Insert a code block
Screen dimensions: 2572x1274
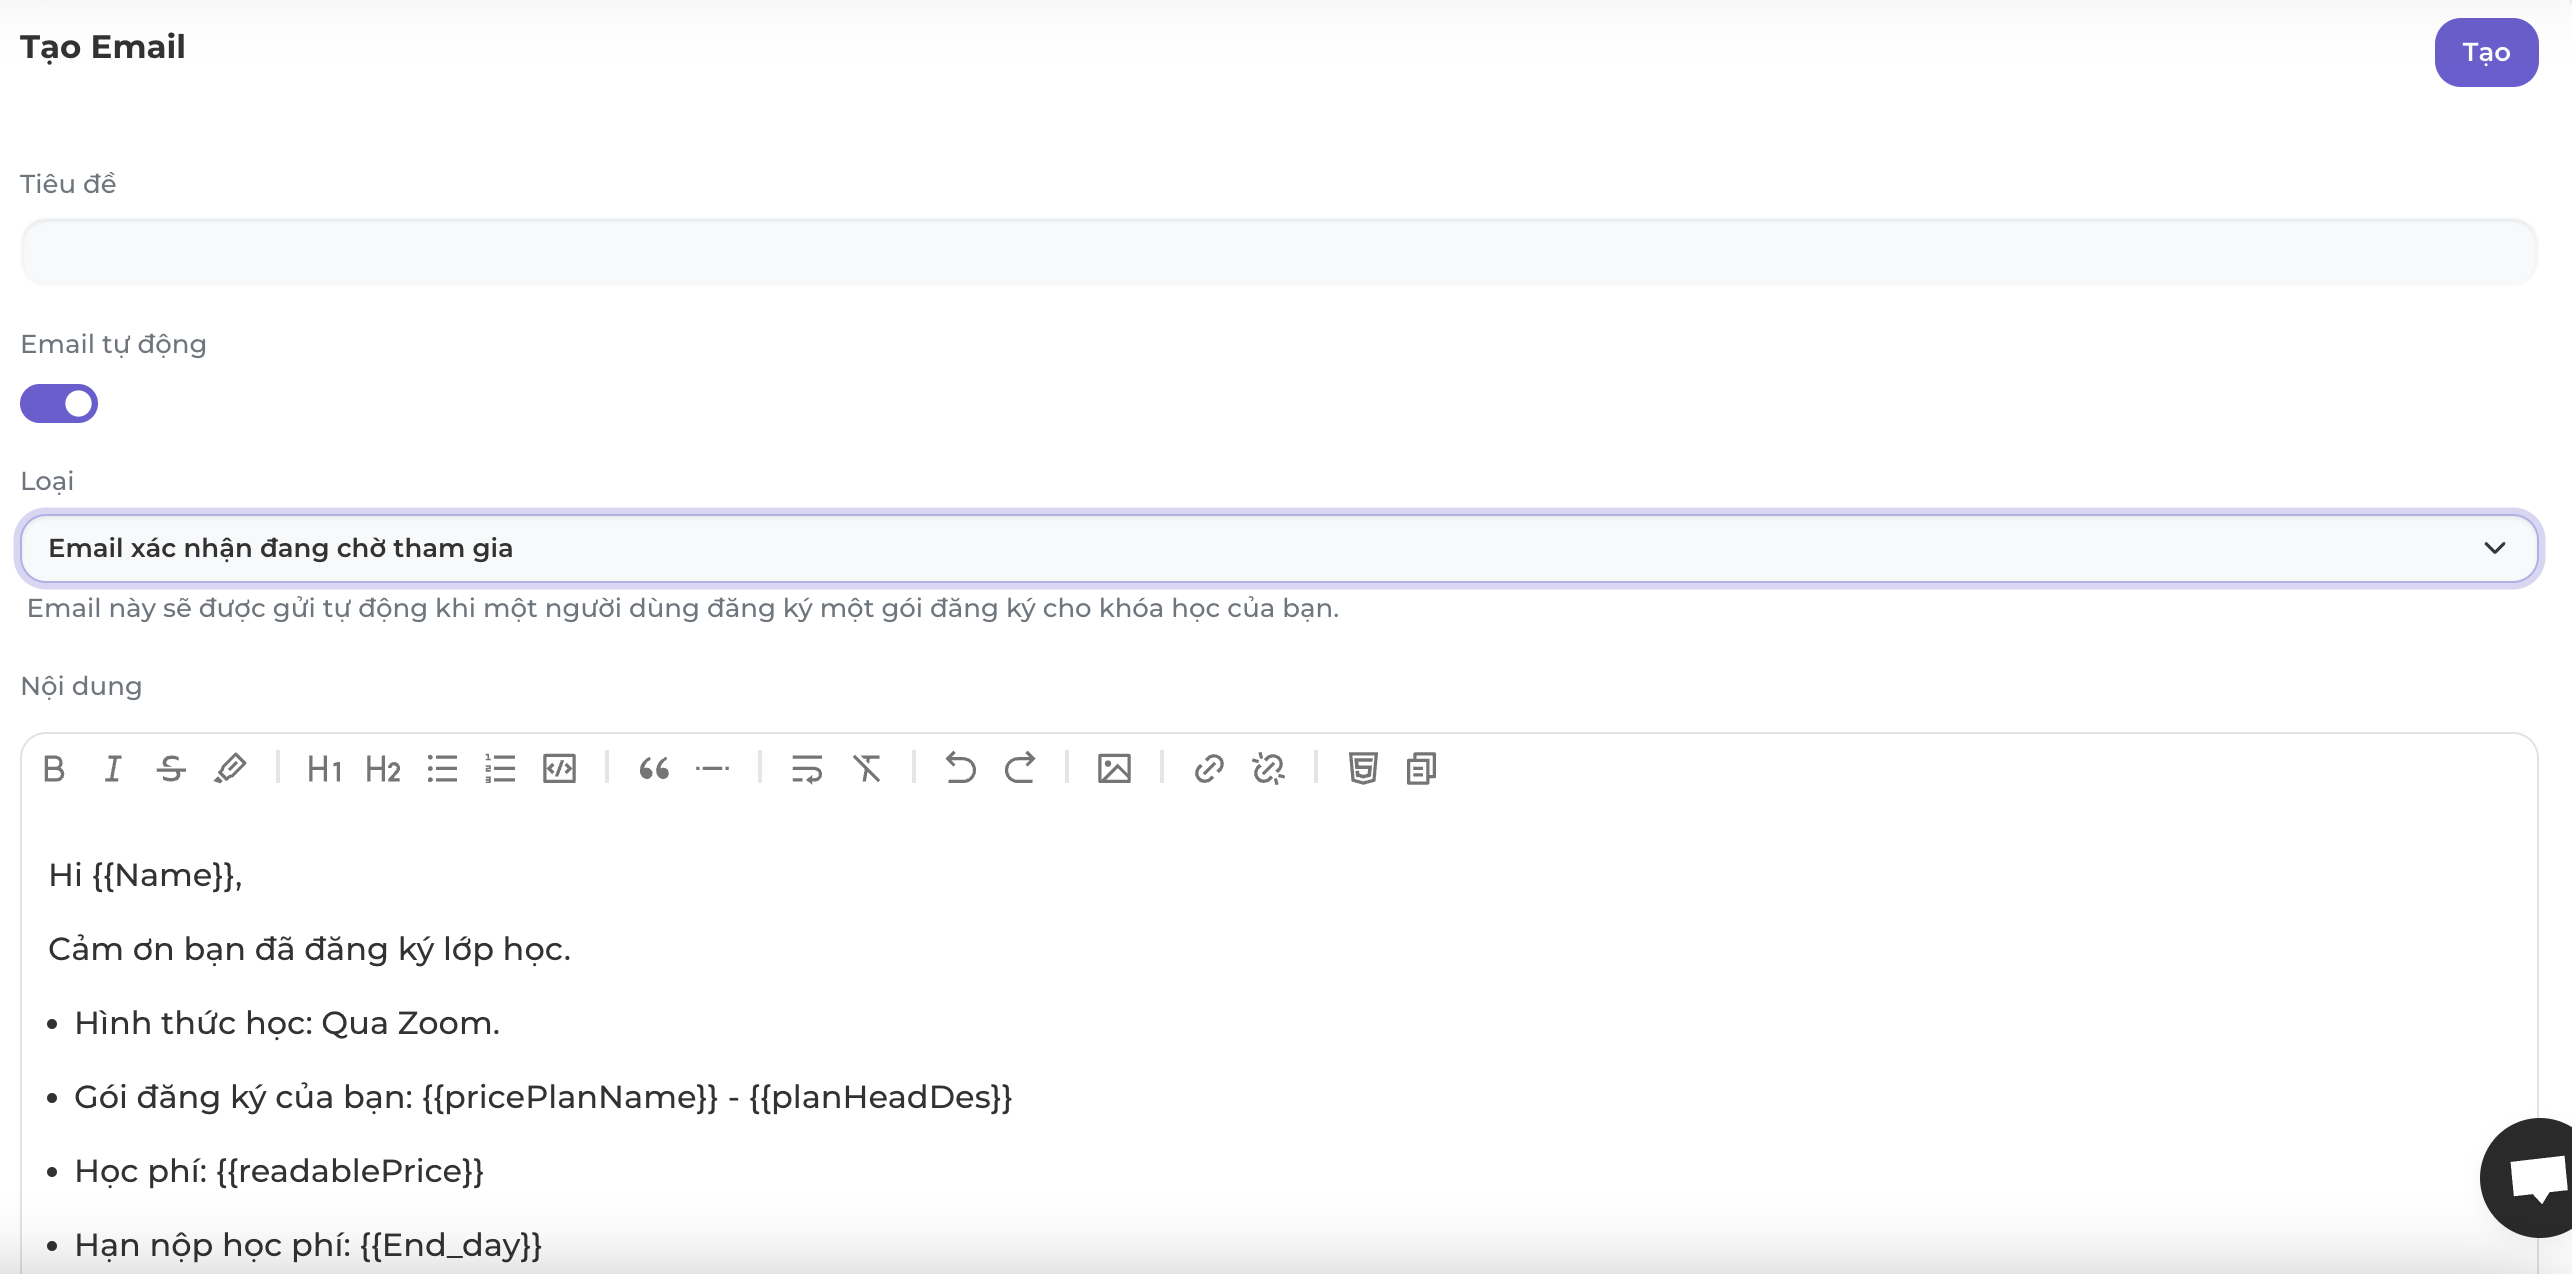click(x=559, y=769)
